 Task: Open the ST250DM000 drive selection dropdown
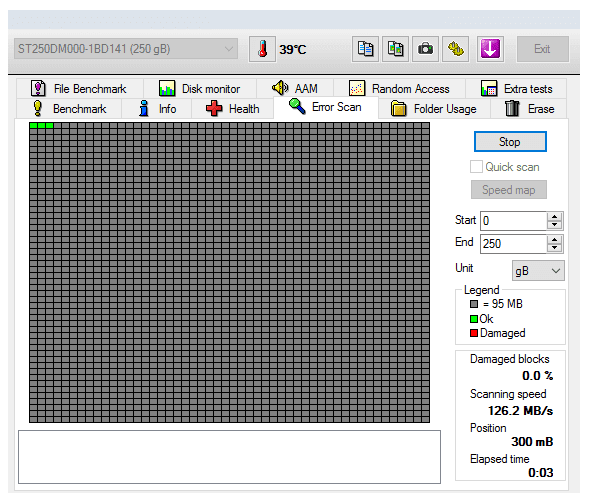(126, 49)
